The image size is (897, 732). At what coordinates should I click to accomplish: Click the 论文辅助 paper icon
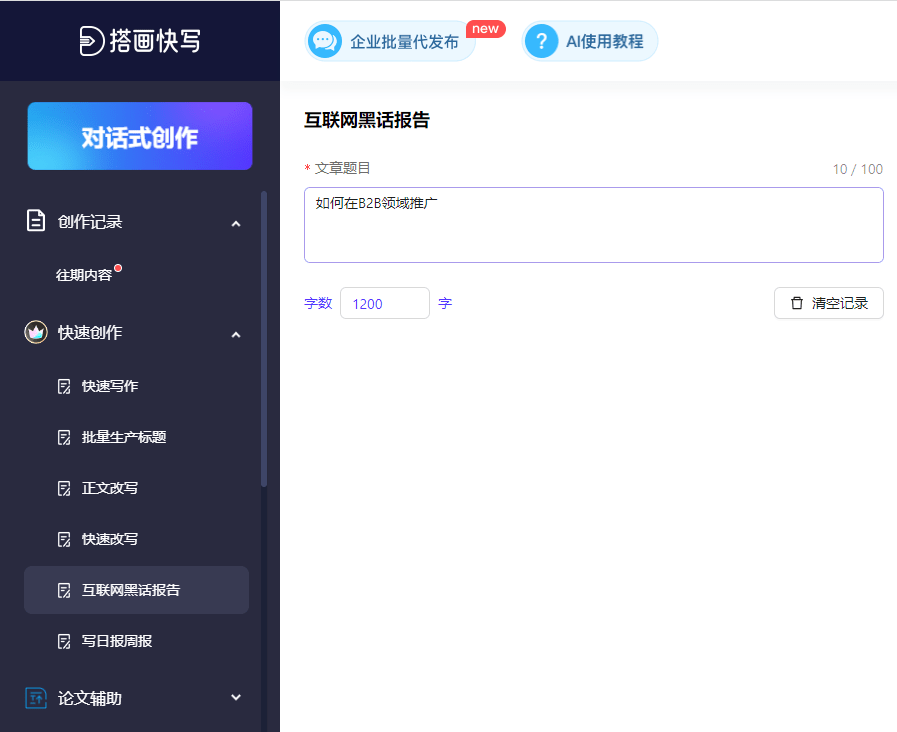coord(35,698)
